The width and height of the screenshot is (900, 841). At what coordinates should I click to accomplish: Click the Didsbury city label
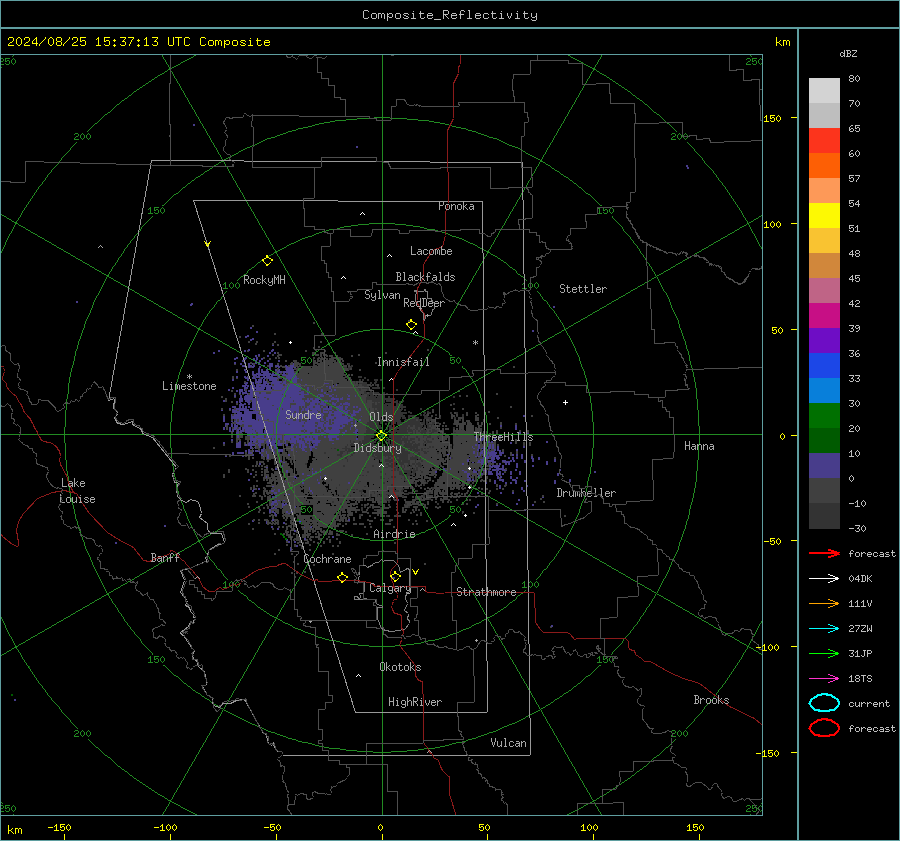(x=377, y=448)
